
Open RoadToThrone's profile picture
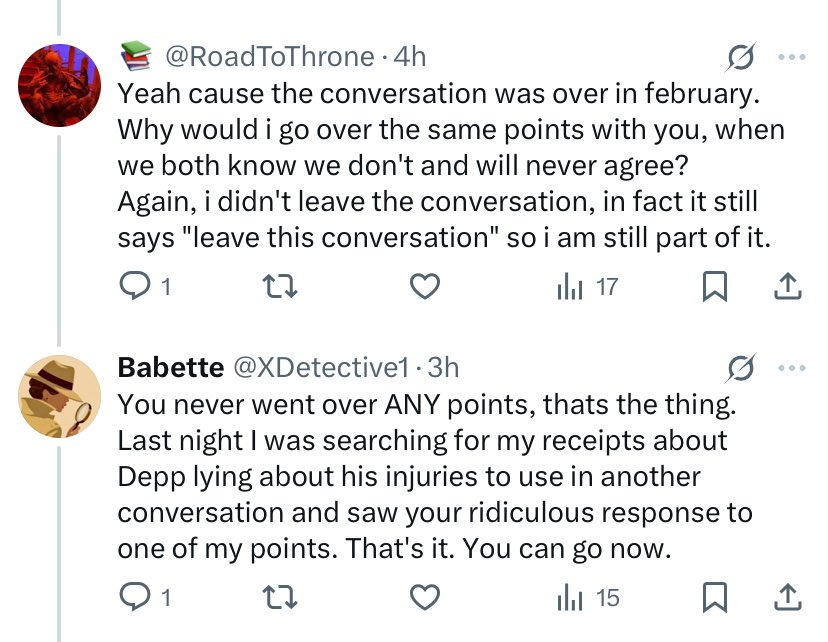pos(59,84)
